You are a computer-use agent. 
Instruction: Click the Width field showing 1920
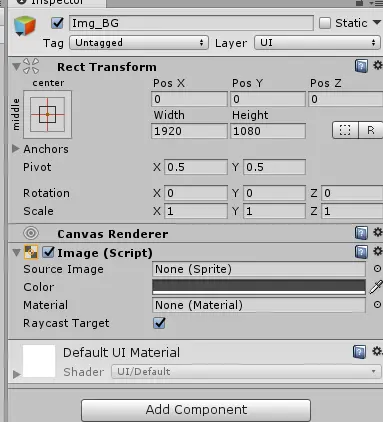(189, 131)
